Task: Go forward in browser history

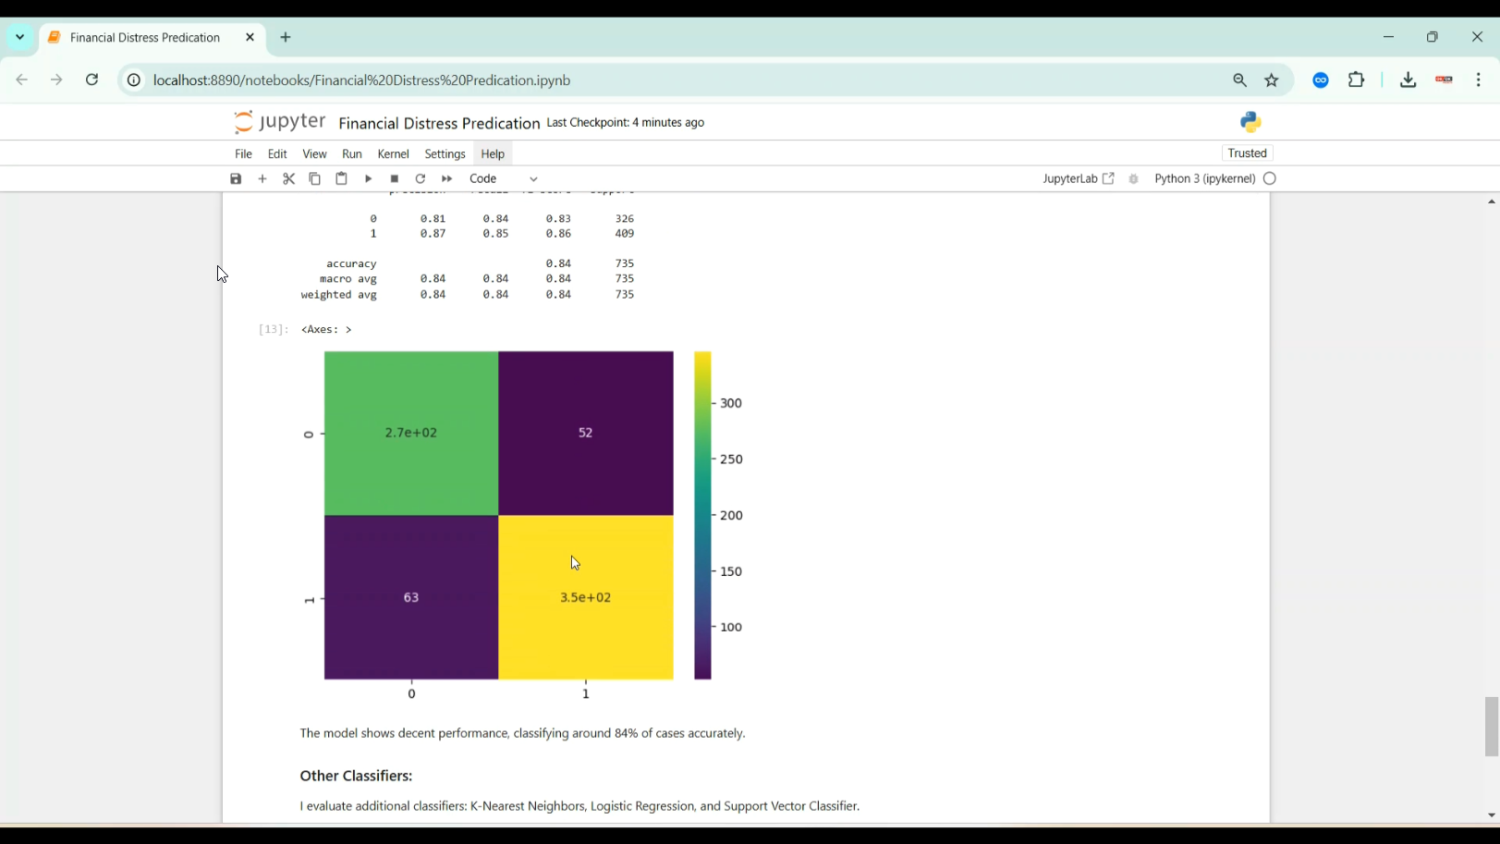Action: tap(57, 80)
